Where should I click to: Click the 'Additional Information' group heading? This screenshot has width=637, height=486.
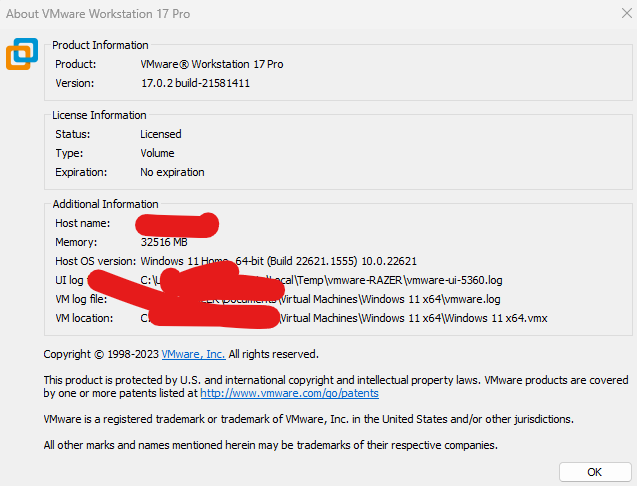(x=105, y=204)
